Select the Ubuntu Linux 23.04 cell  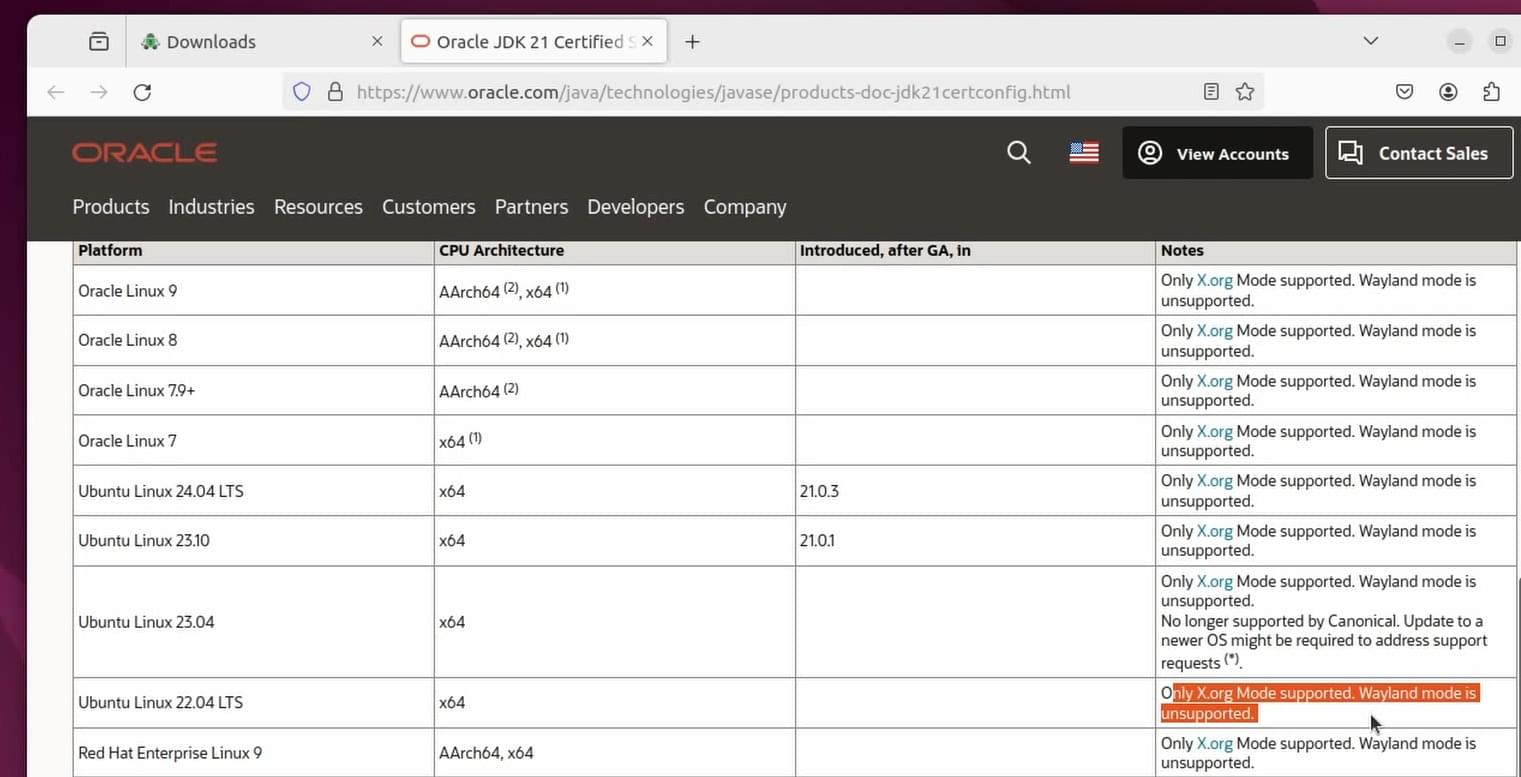[253, 622]
